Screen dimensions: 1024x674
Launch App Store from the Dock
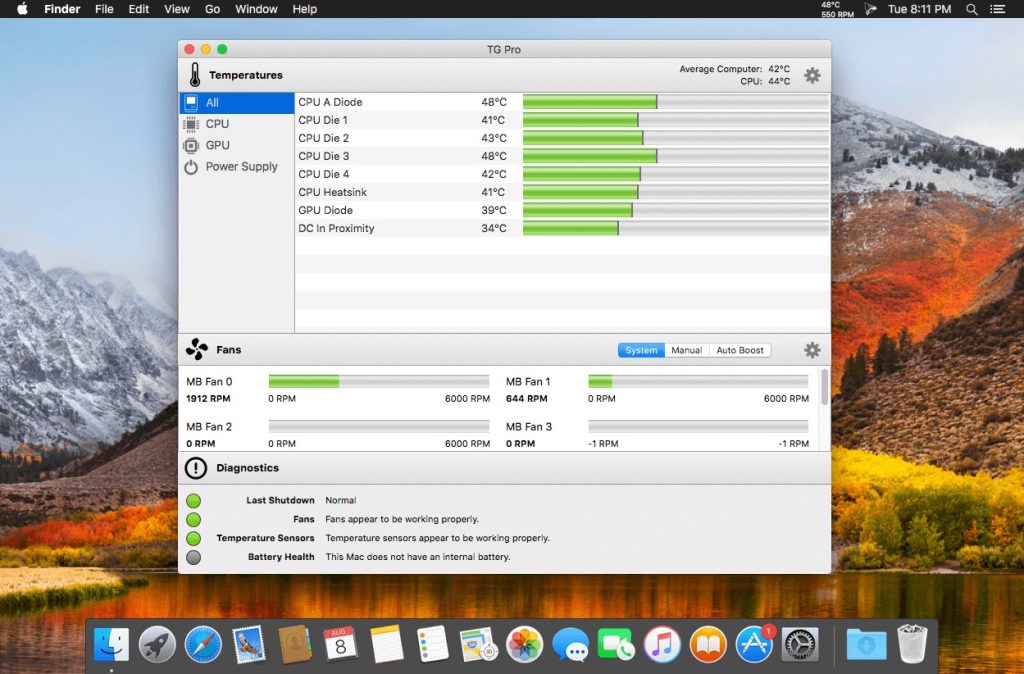click(754, 644)
